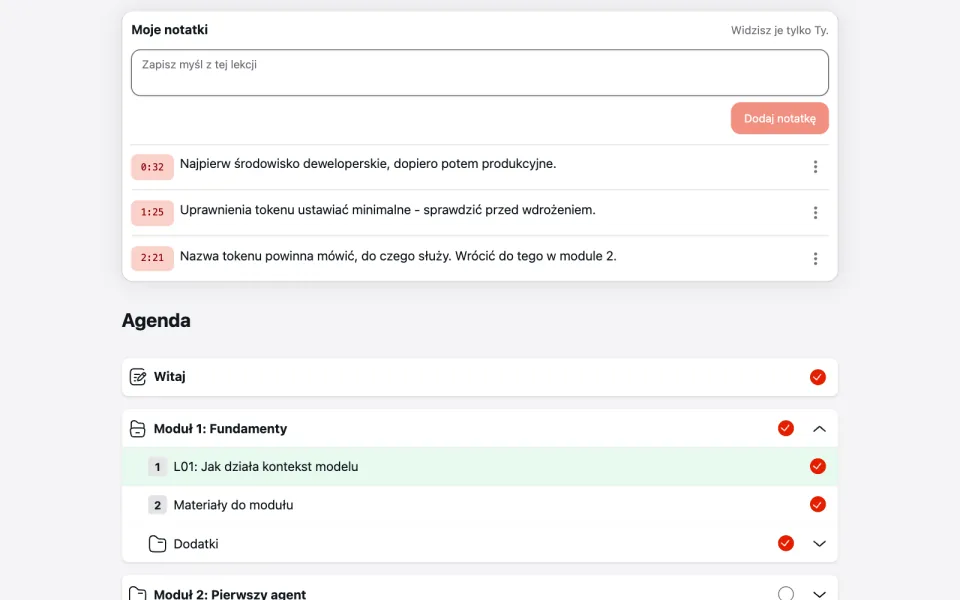
Task: Toggle completion checkmark for Moduł 1: Fundamenty
Action: pyautogui.click(x=786, y=428)
